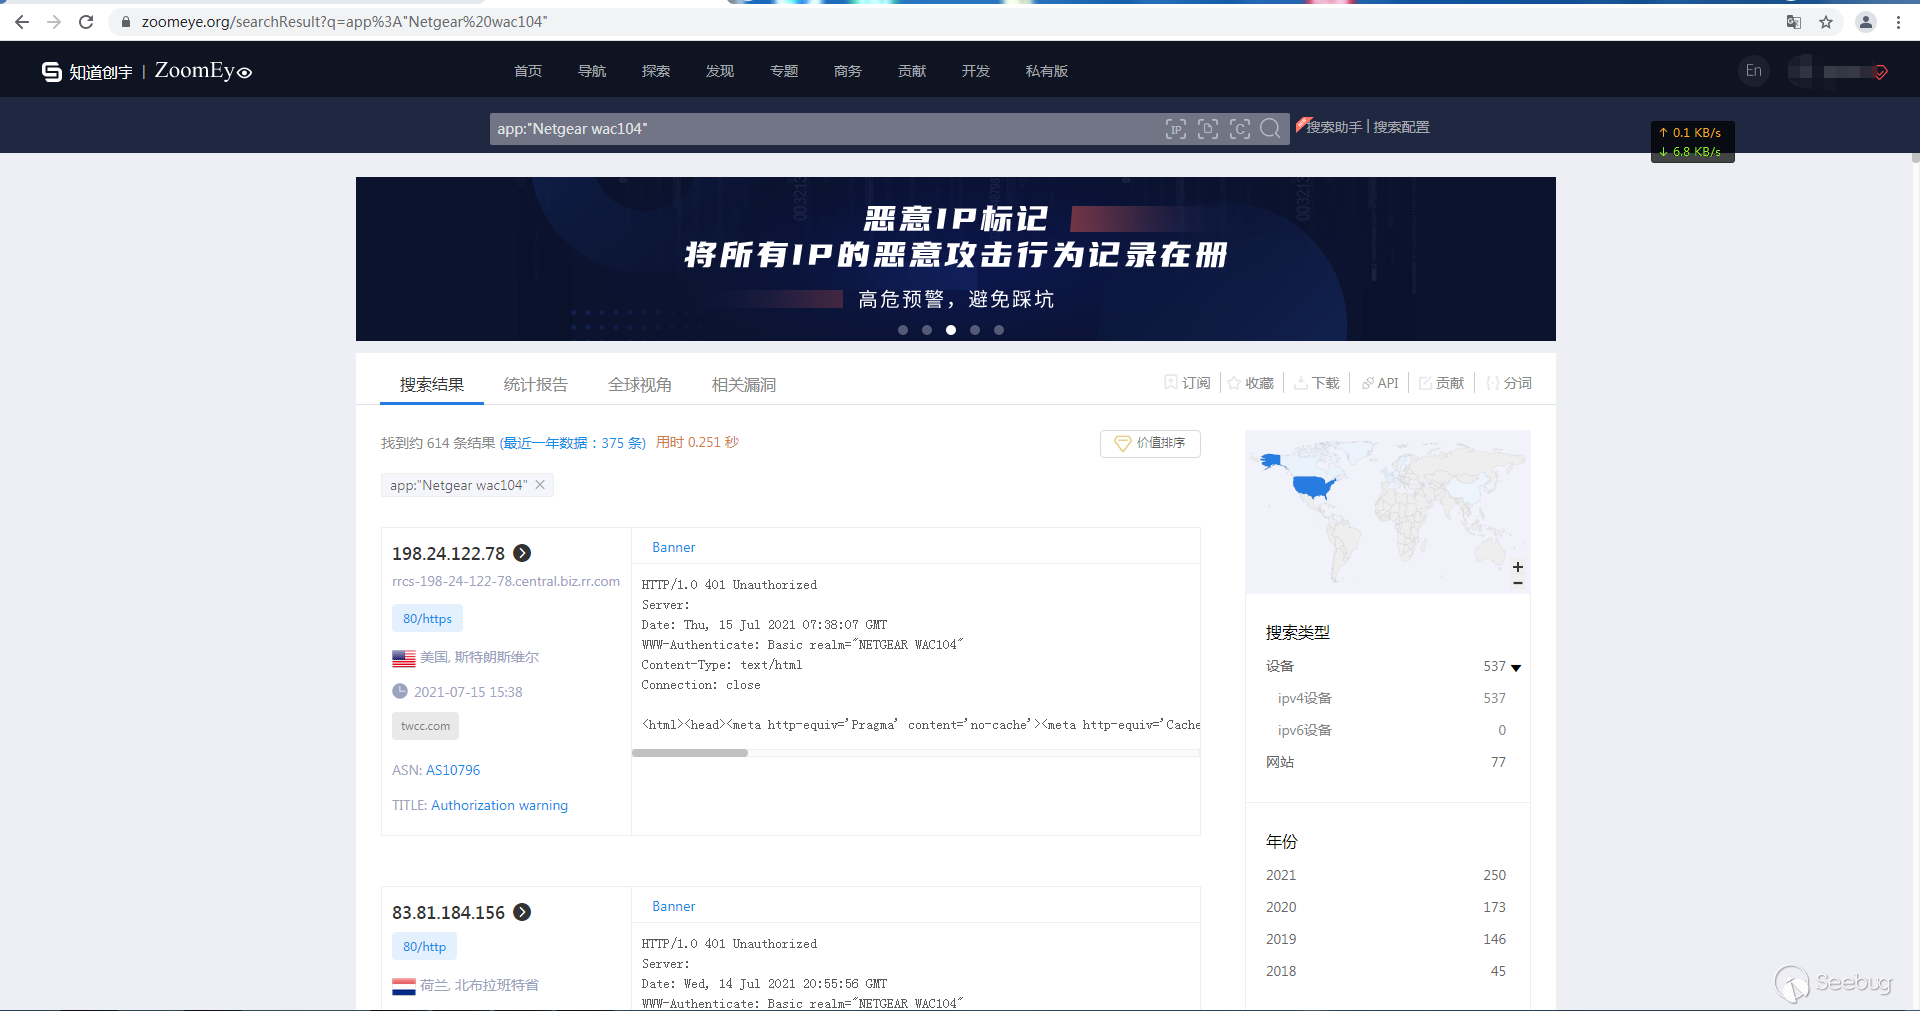Open details arrow beside 83.81.184.156

click(x=522, y=912)
